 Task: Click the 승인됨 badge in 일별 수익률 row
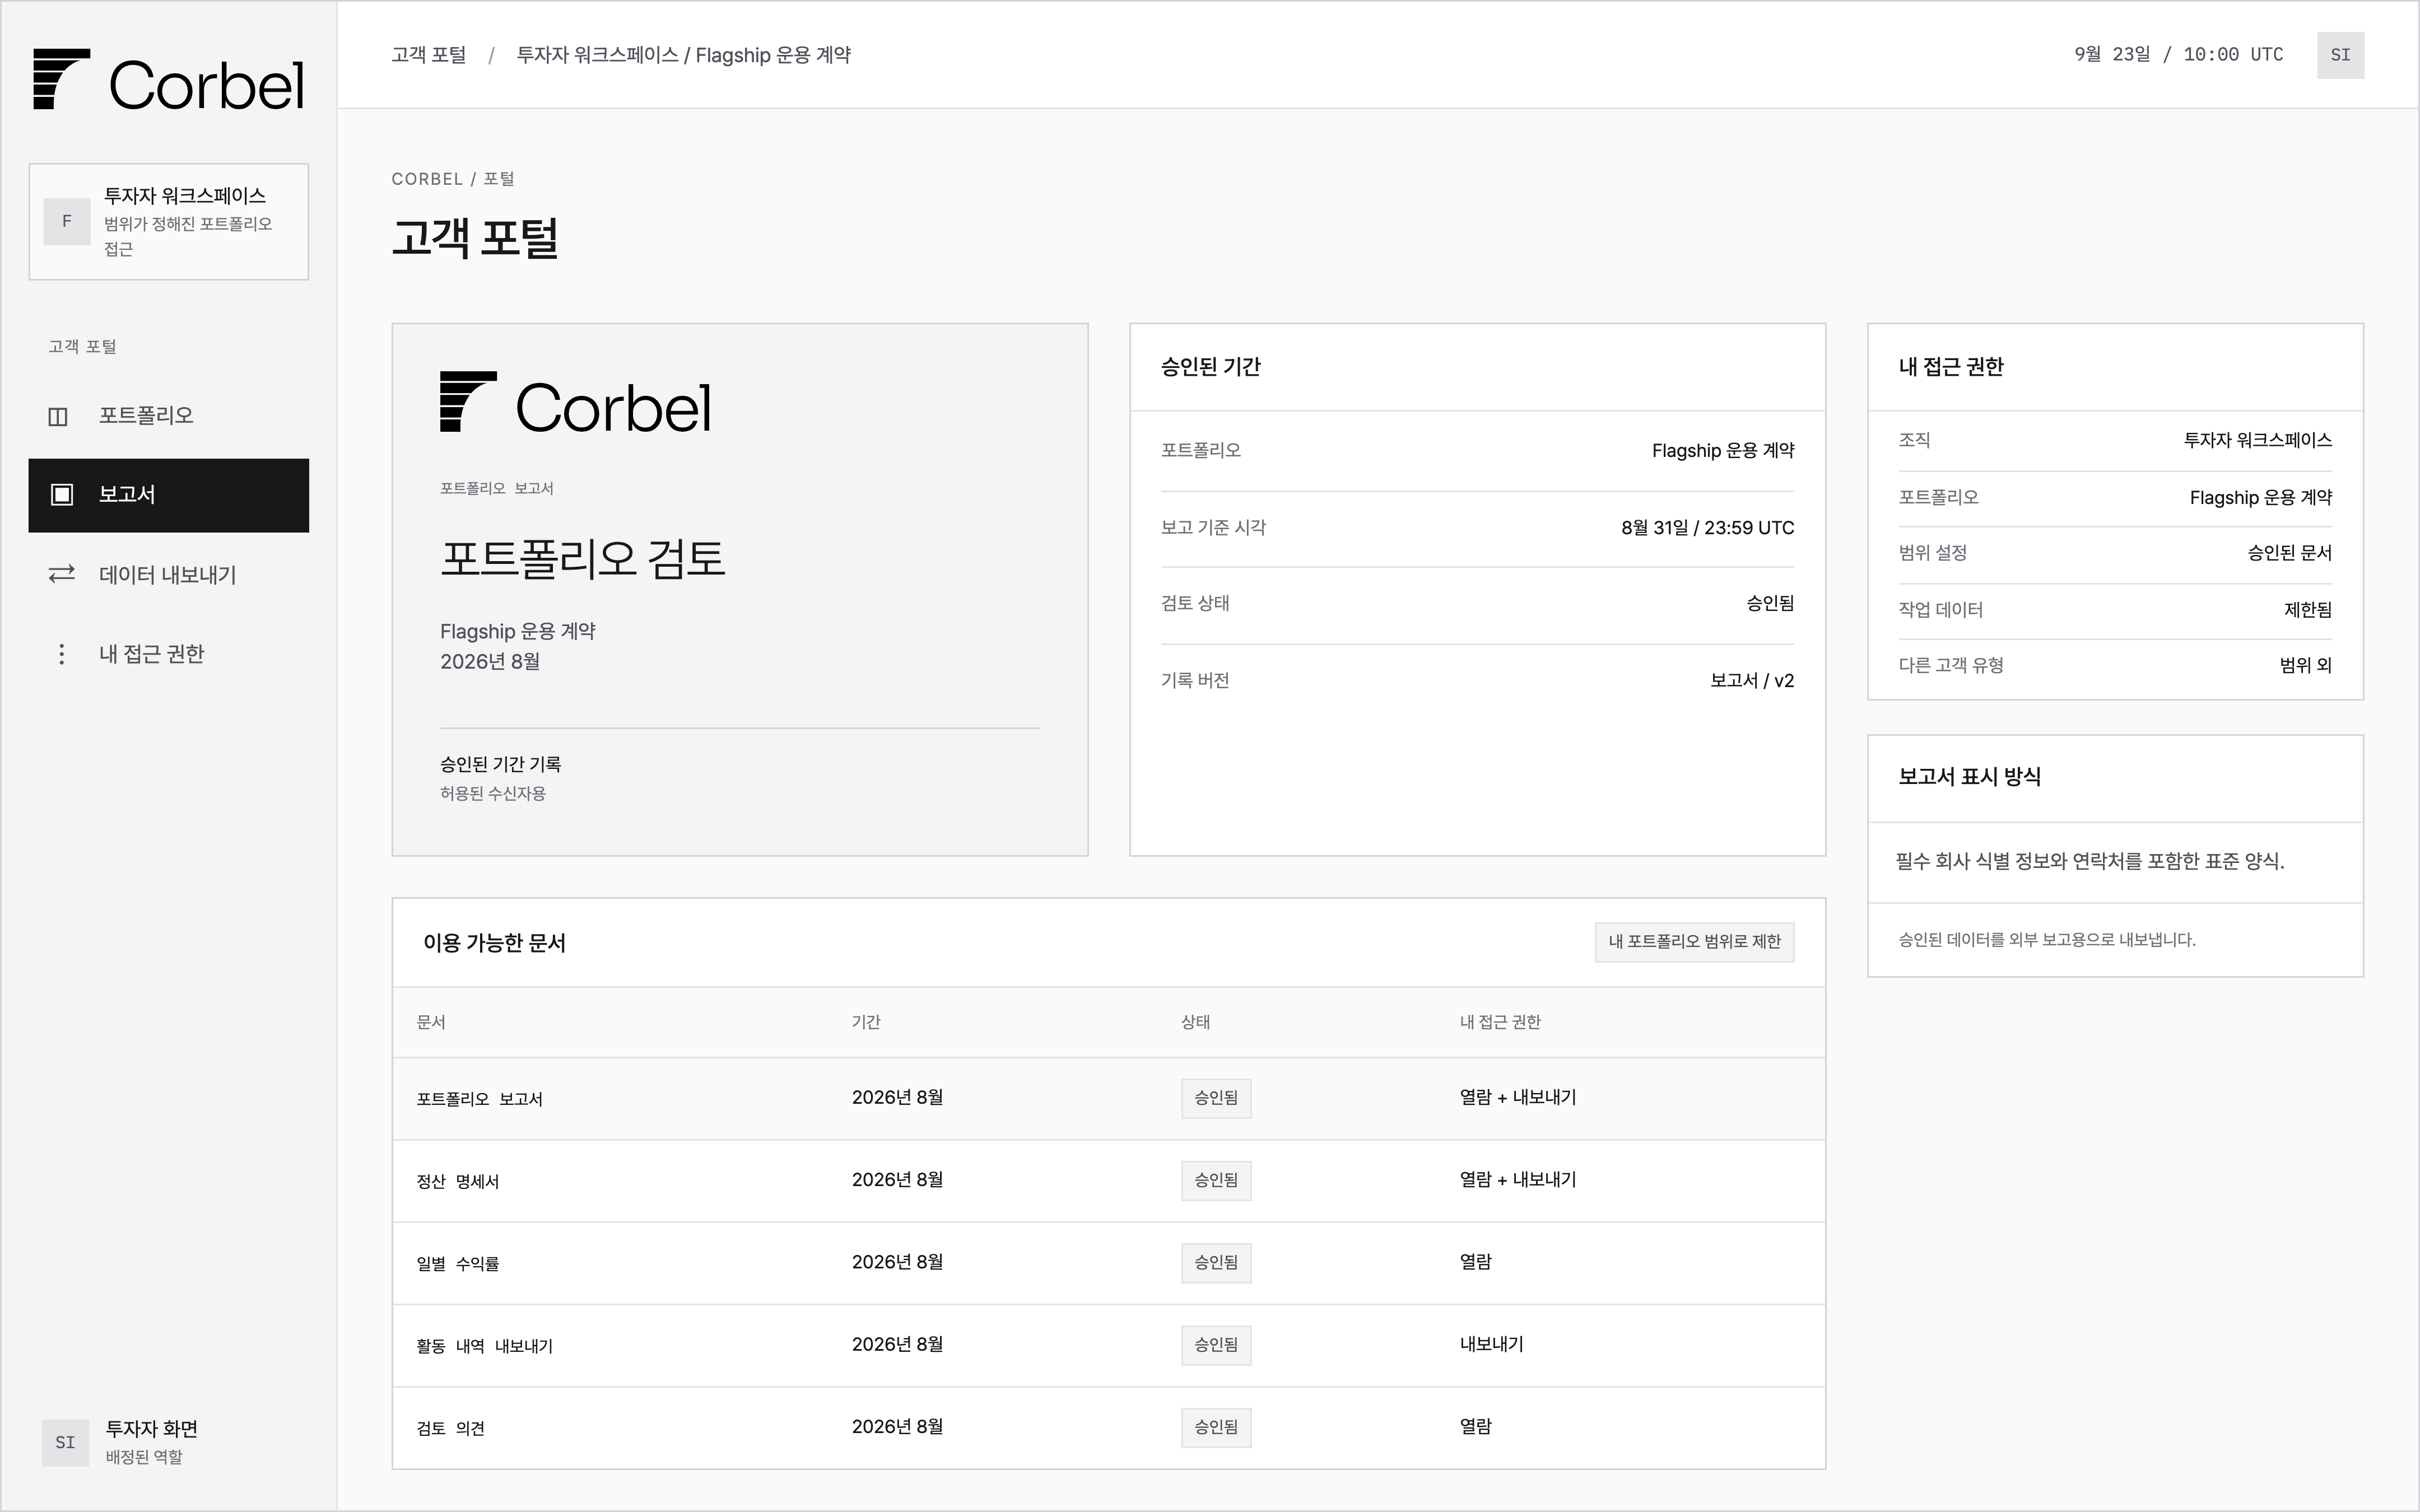[1216, 1263]
